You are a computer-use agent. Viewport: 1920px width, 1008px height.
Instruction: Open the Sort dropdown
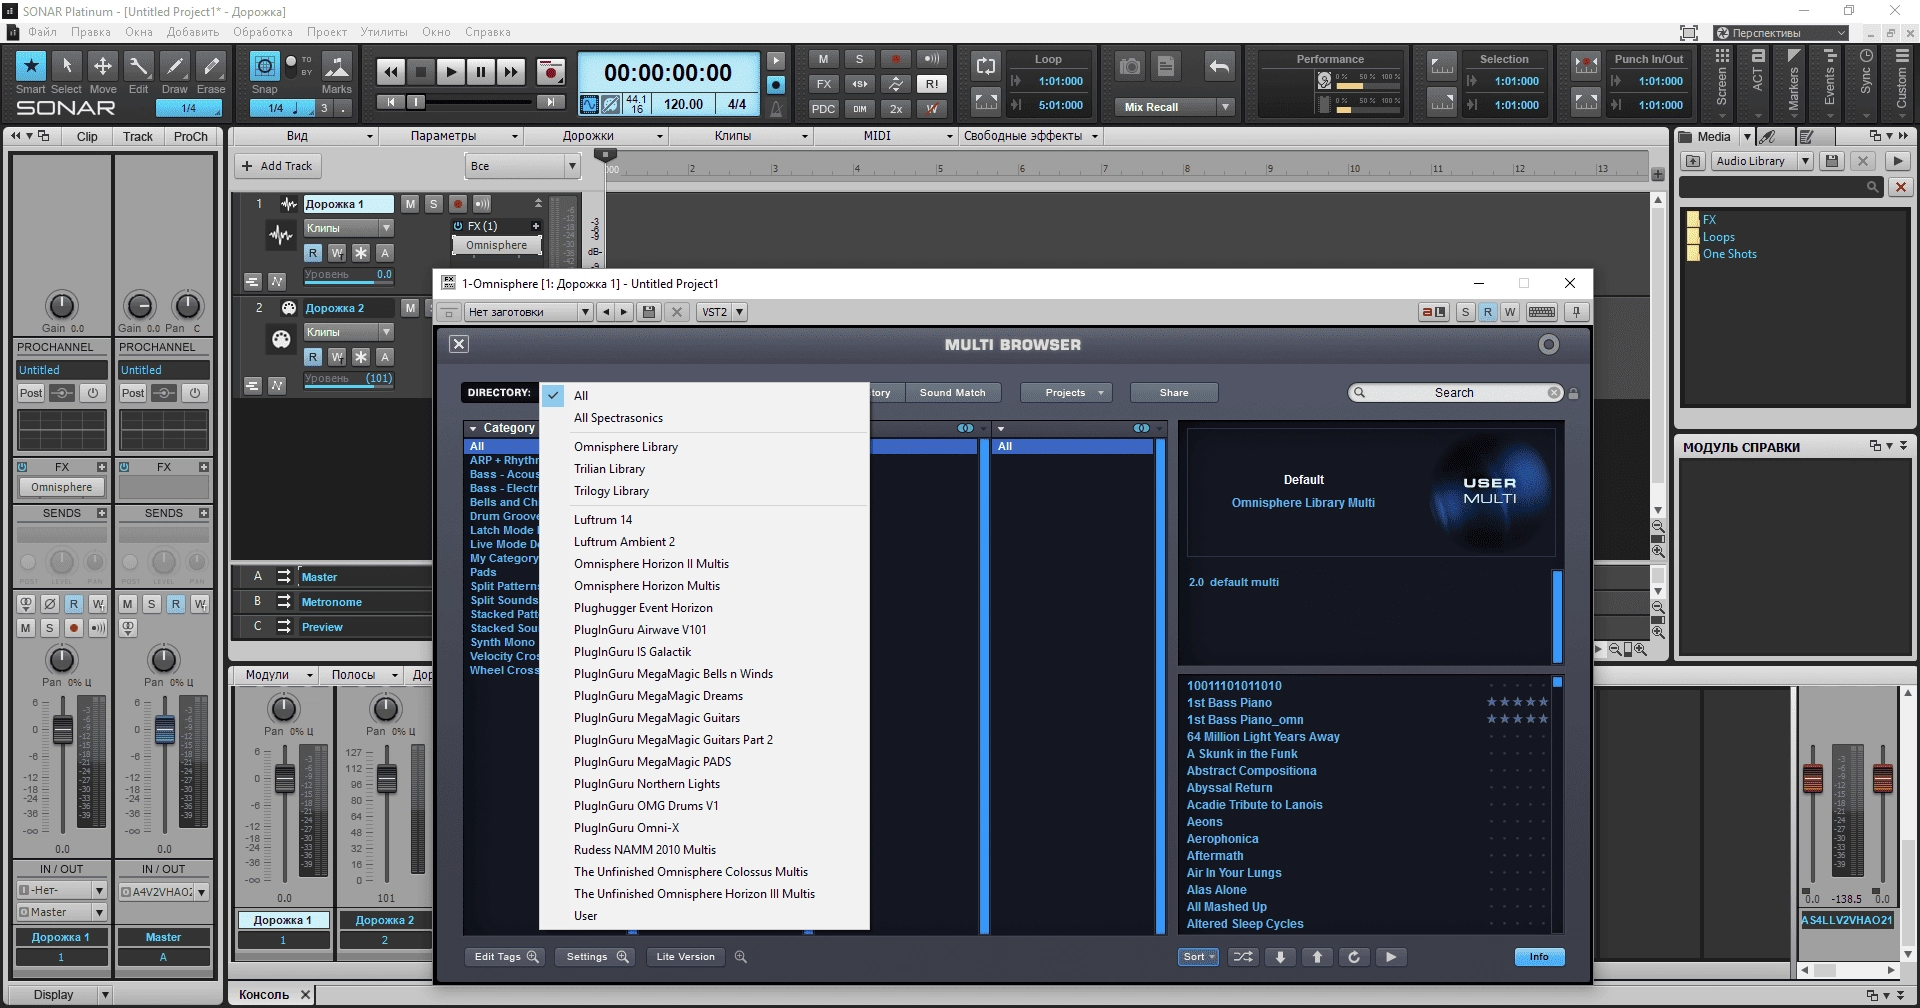coord(1198,957)
